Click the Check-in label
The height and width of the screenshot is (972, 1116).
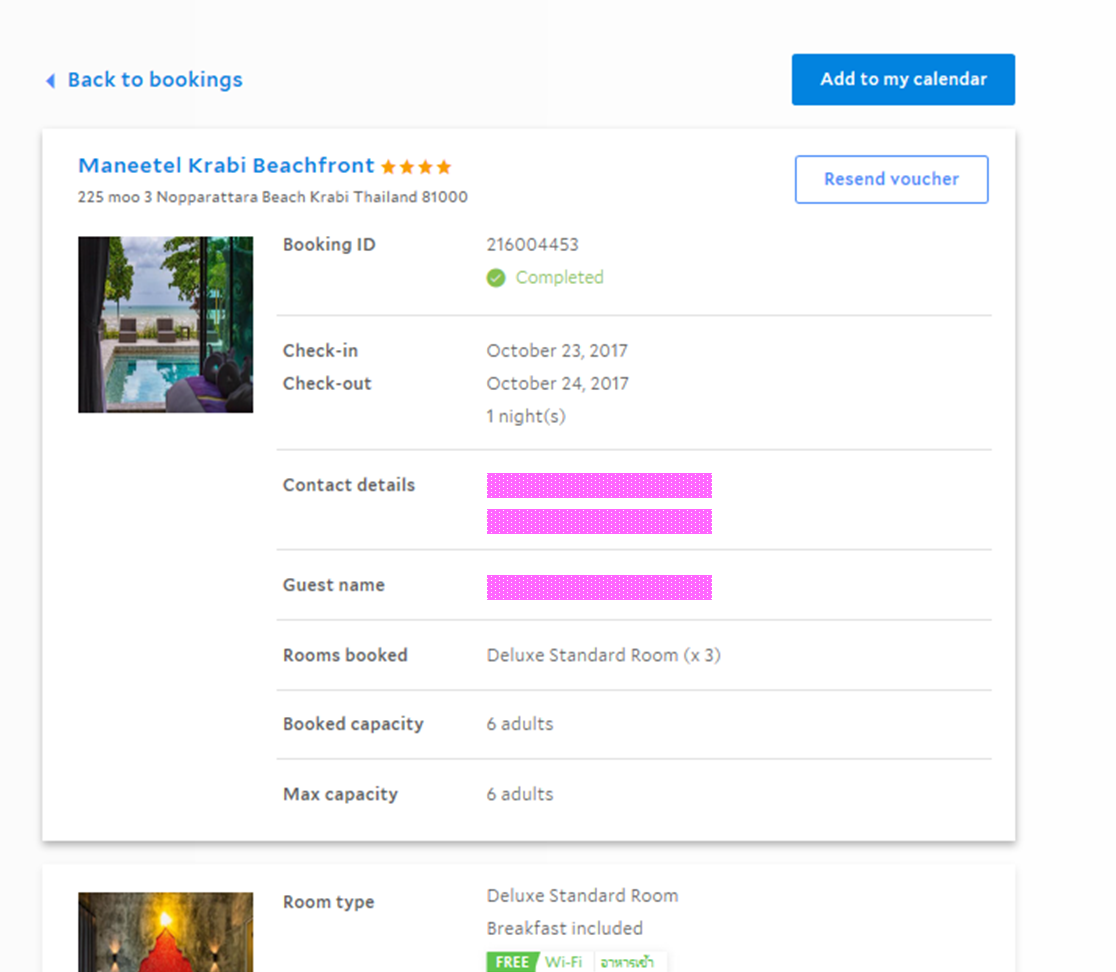tap(320, 351)
